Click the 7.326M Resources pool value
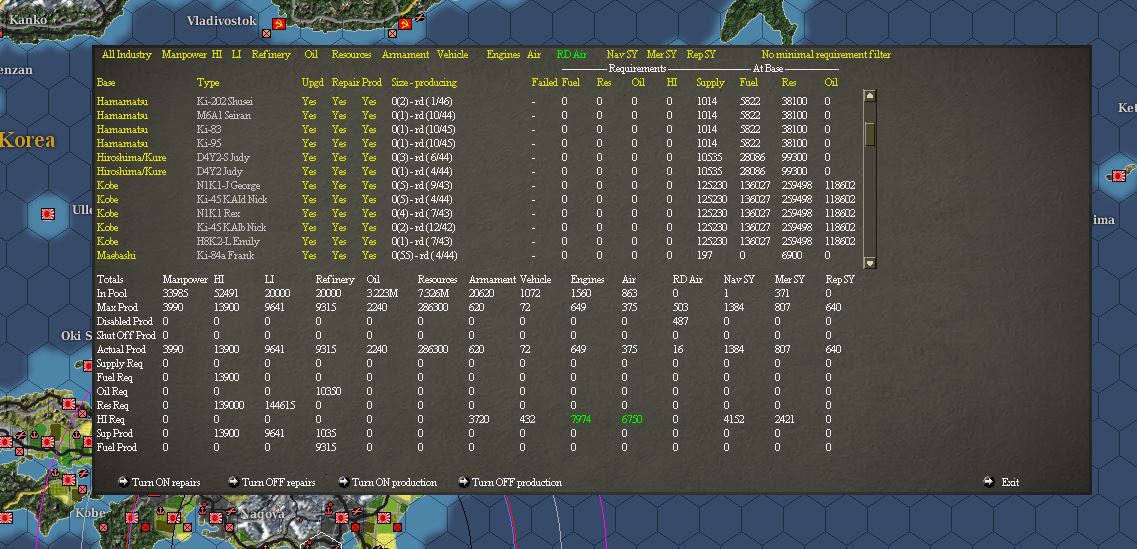1137x549 pixels. (433, 294)
